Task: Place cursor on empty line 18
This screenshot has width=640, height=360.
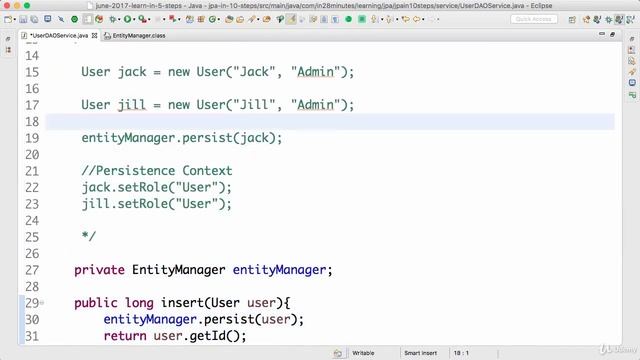Action: pyautogui.click(x=330, y=122)
